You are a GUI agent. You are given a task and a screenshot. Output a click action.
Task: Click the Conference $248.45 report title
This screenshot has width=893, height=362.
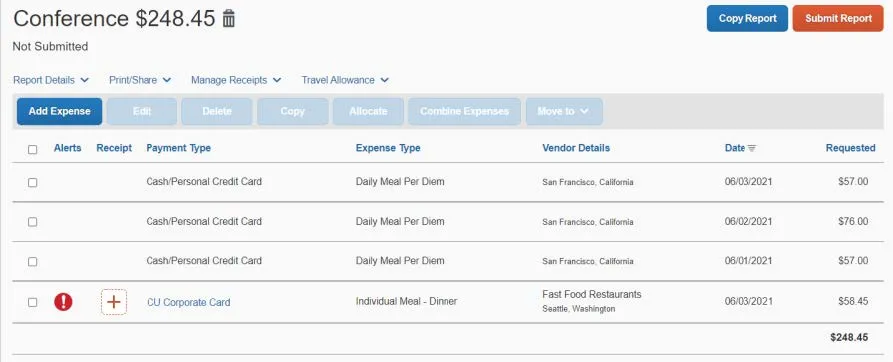click(114, 19)
